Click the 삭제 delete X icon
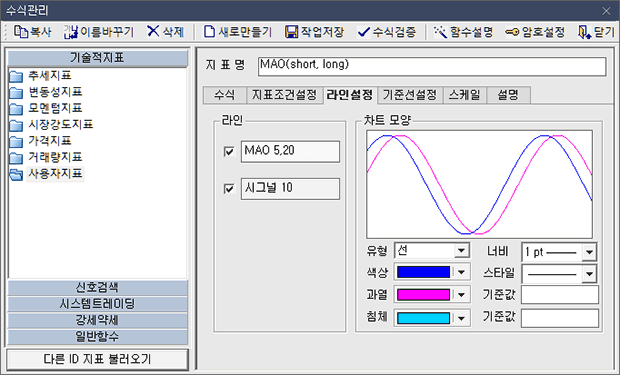Viewport: 620px width, 375px height. coord(153,31)
